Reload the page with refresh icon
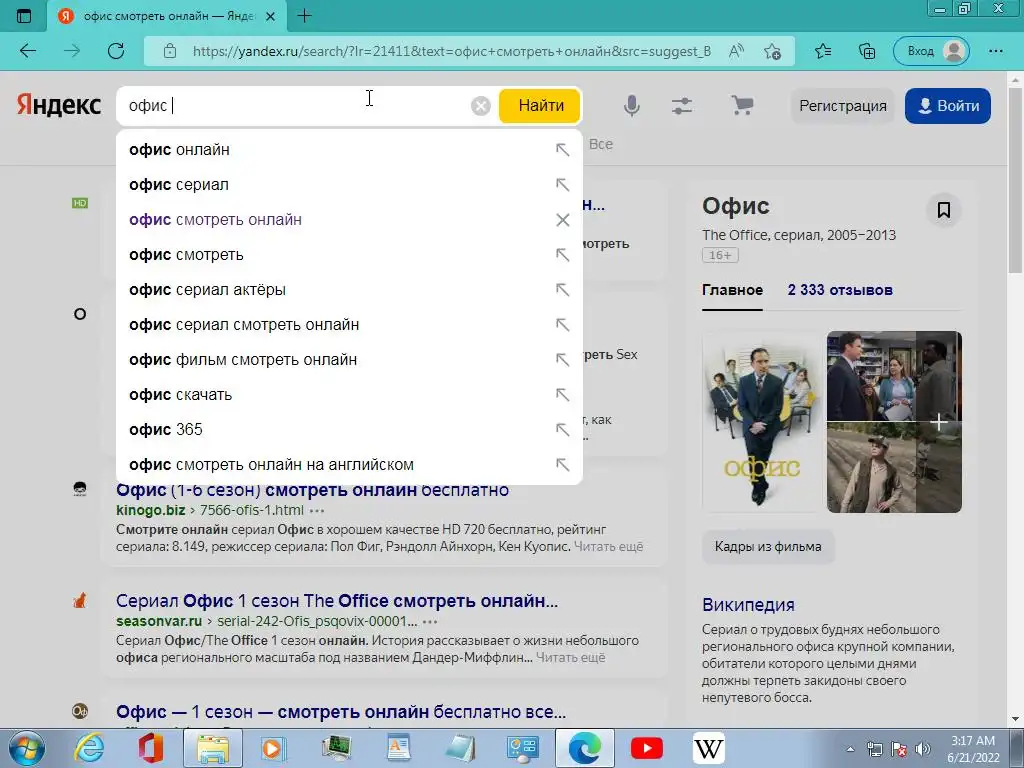The width and height of the screenshot is (1024, 768). 116,51
